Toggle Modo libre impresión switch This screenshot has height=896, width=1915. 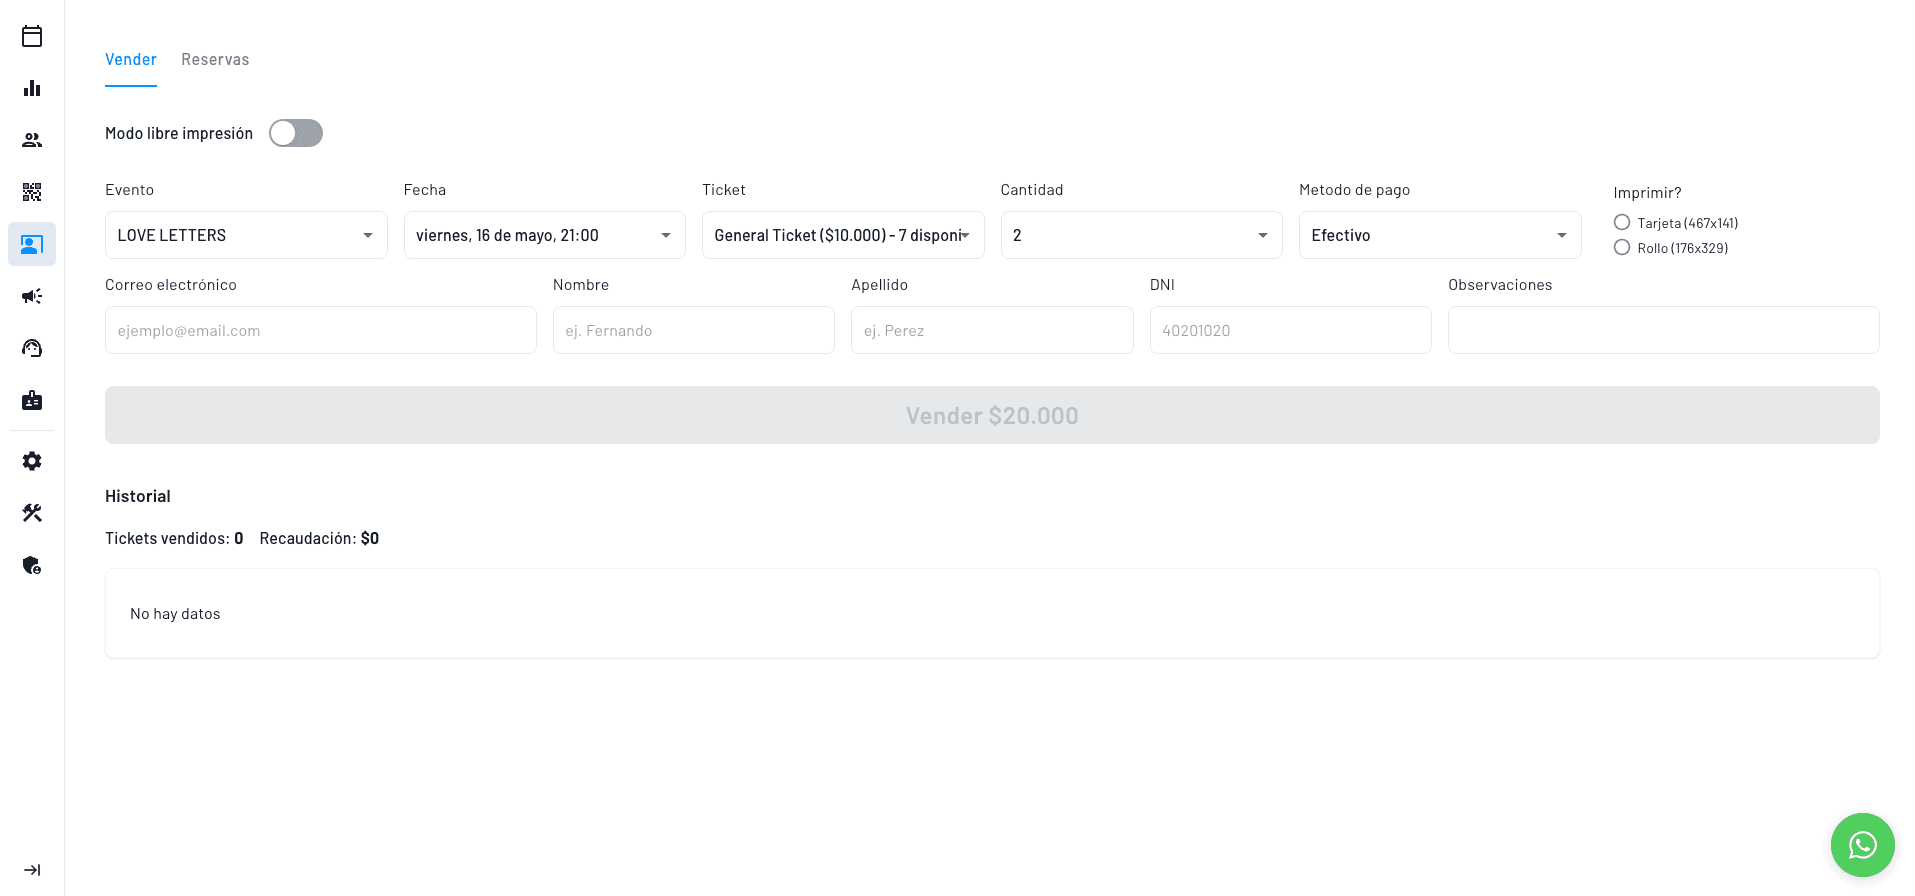[296, 133]
